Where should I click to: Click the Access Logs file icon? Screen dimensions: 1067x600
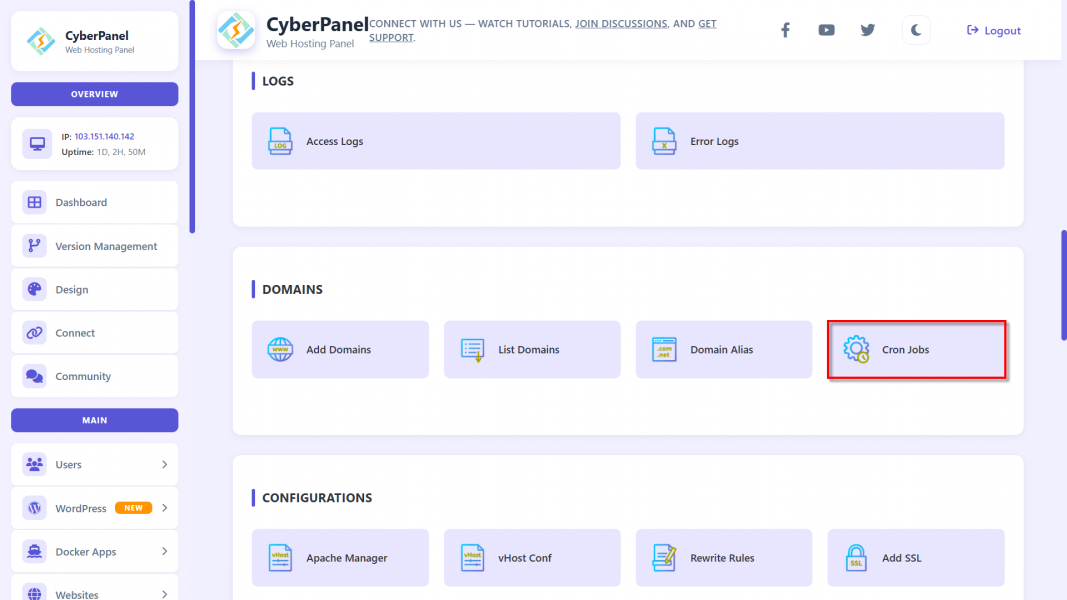pyautogui.click(x=280, y=141)
